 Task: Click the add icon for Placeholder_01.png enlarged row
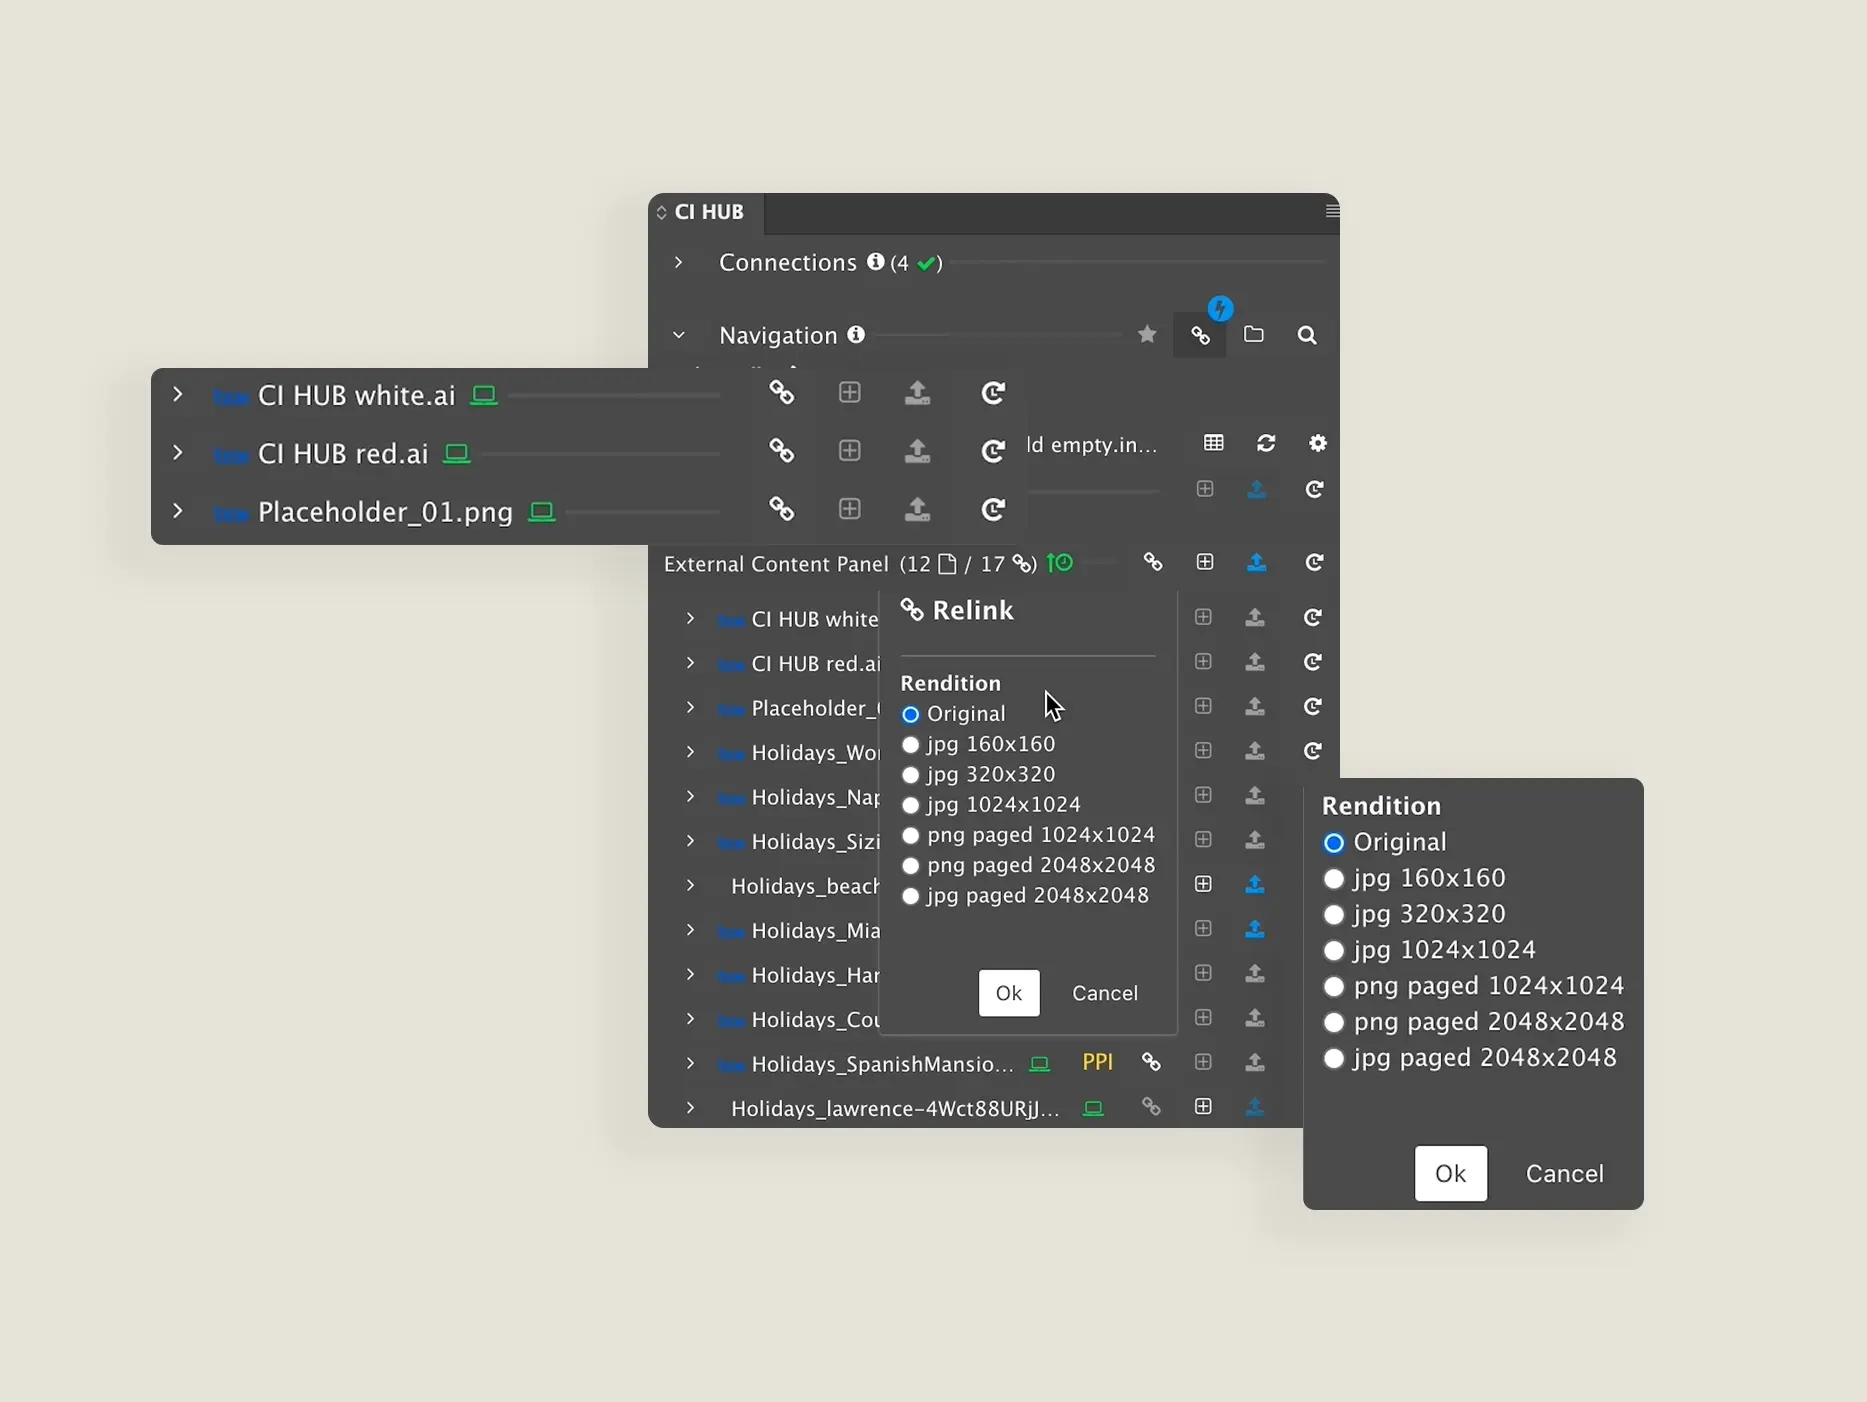click(x=849, y=510)
